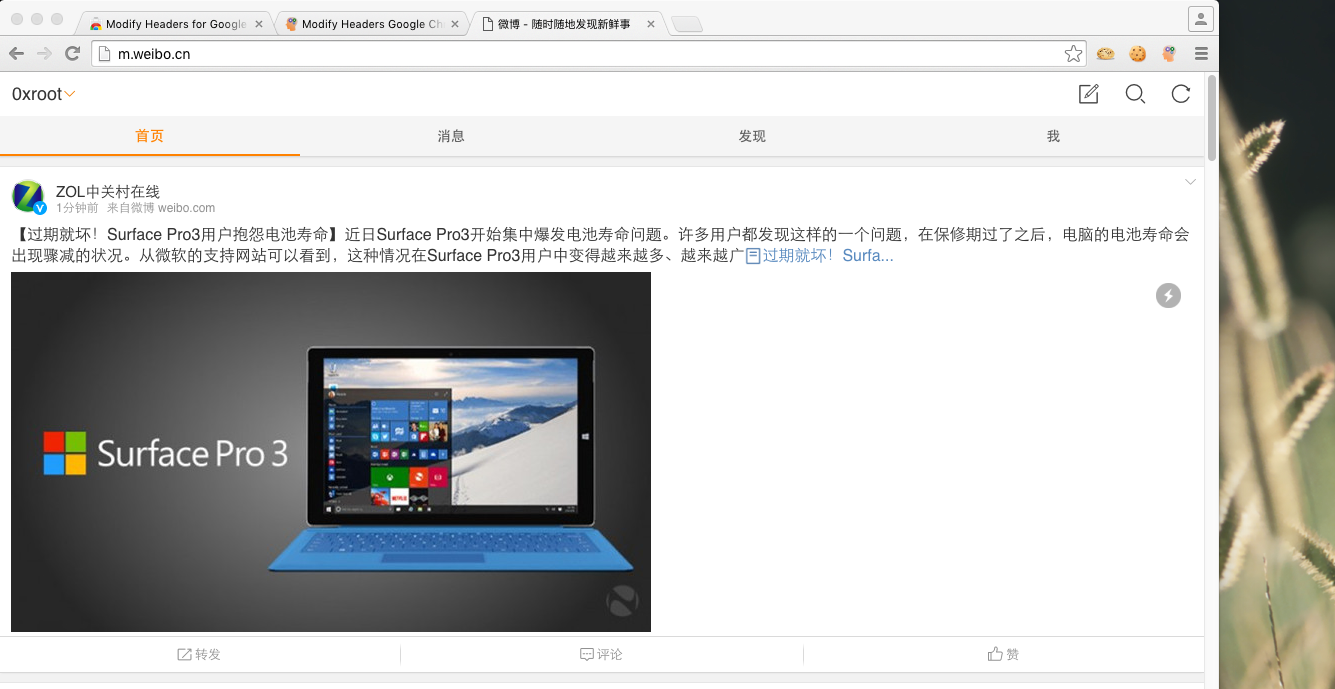Click the 评论 comment icon
Screen dimensions: 1335x689
tap(587, 654)
